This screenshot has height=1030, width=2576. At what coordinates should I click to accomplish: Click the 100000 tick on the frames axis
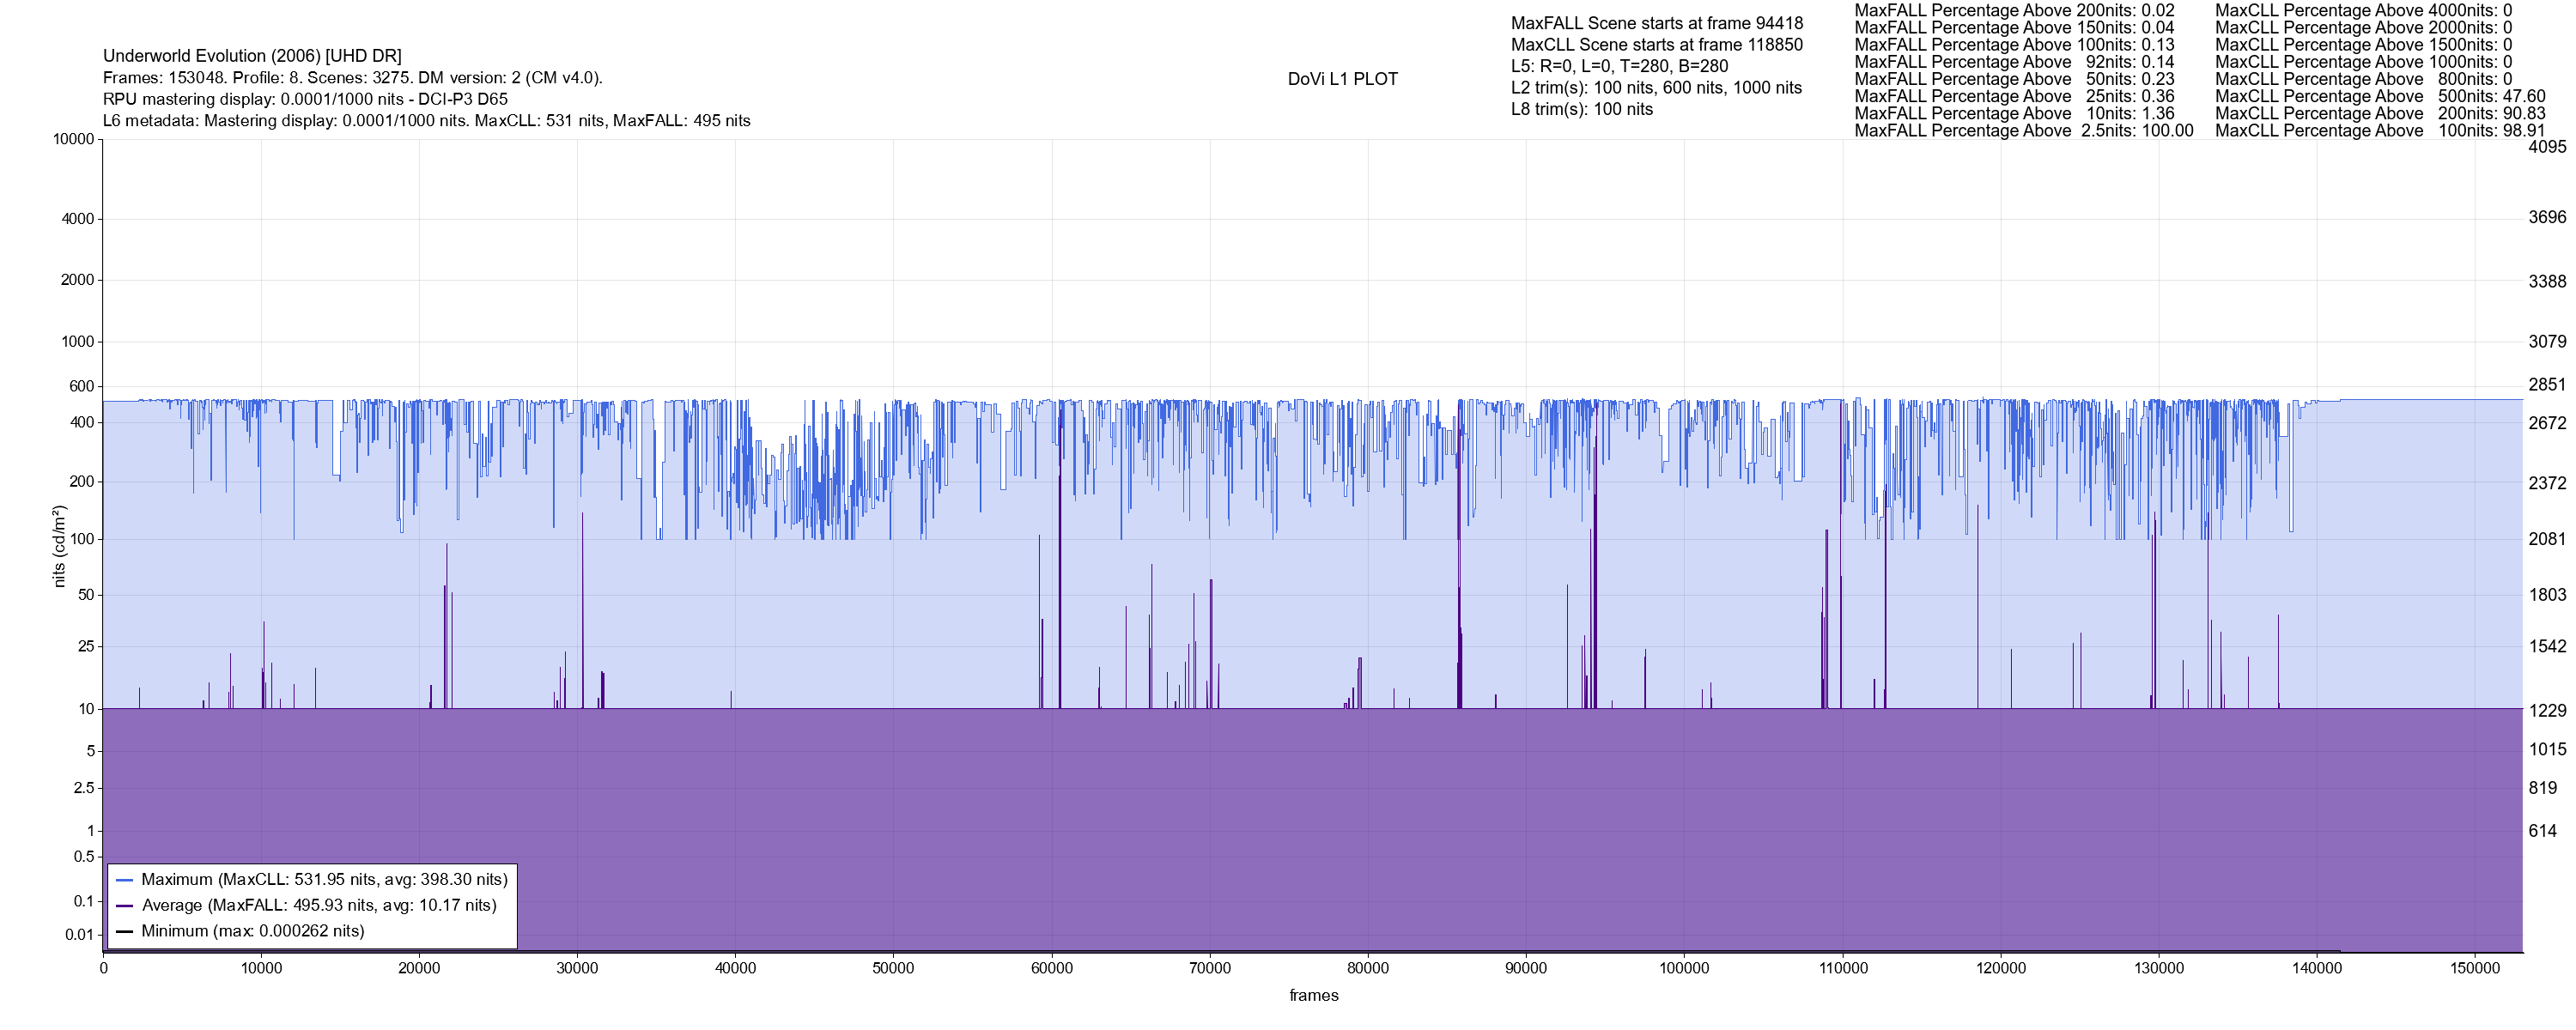tap(1684, 968)
